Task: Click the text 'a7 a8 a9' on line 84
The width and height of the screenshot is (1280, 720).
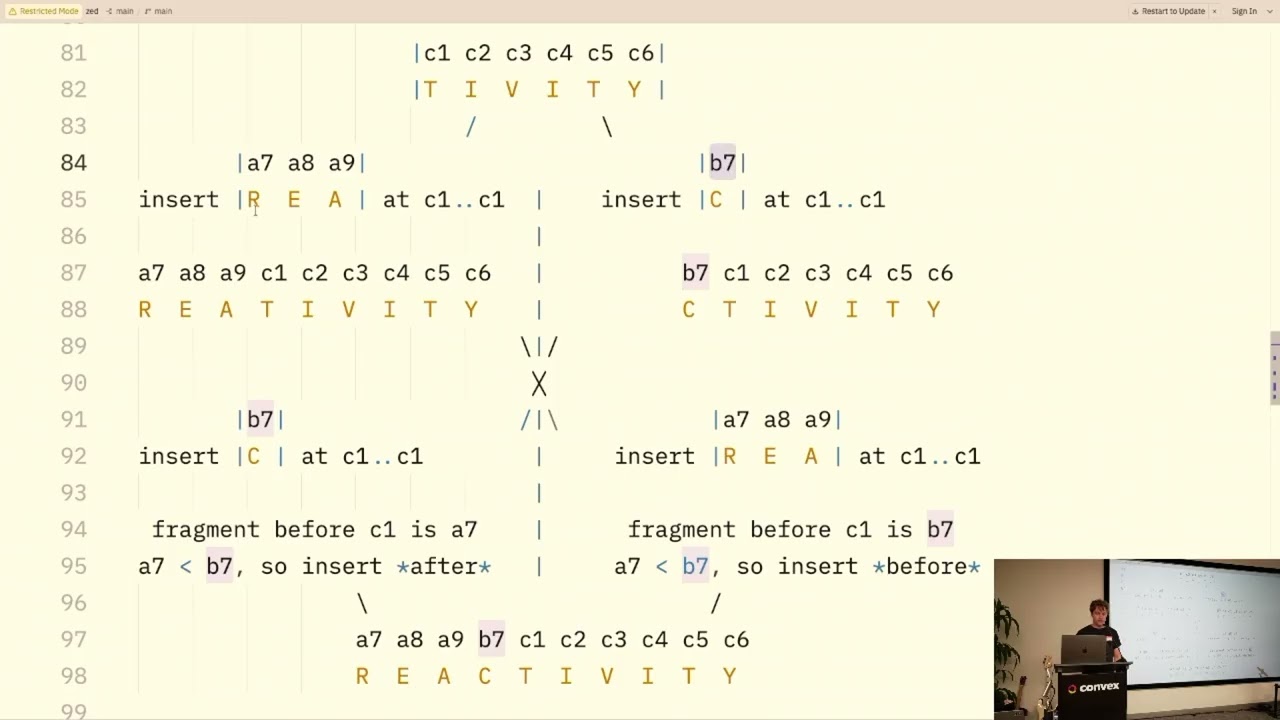Action: point(301,163)
